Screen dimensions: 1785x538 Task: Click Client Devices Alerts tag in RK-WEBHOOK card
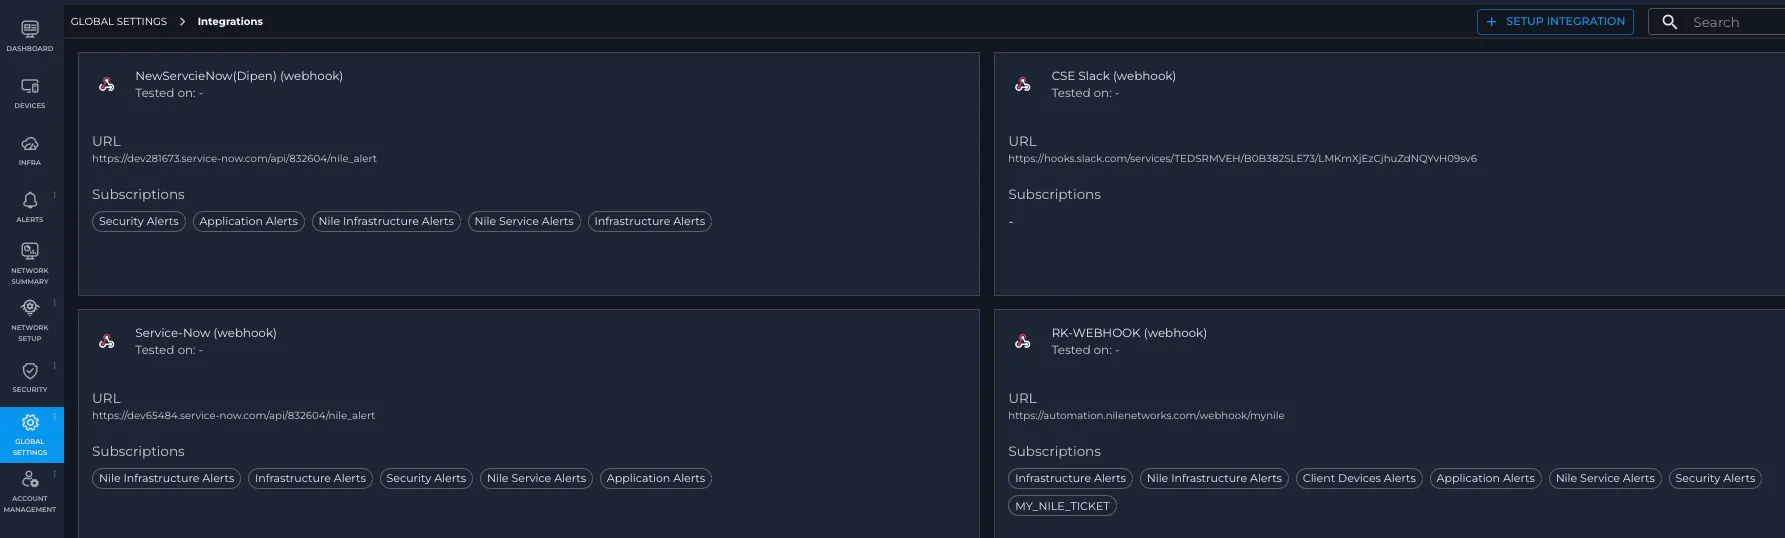pyautogui.click(x=1359, y=478)
